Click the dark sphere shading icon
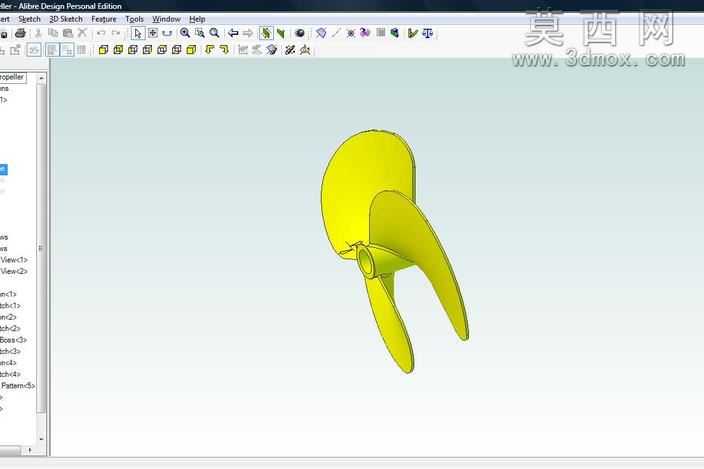 [300, 33]
